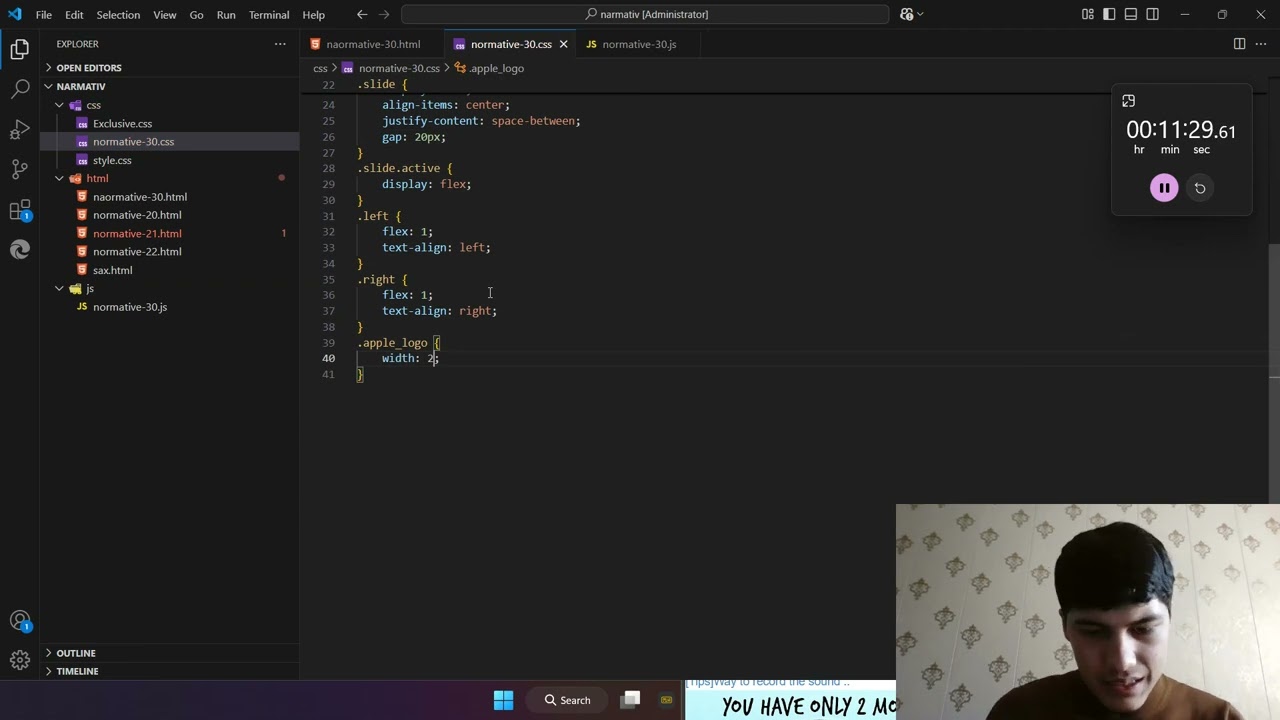1280x720 pixels.
Task: Open the Task View taskbar icon
Action: tap(631, 700)
